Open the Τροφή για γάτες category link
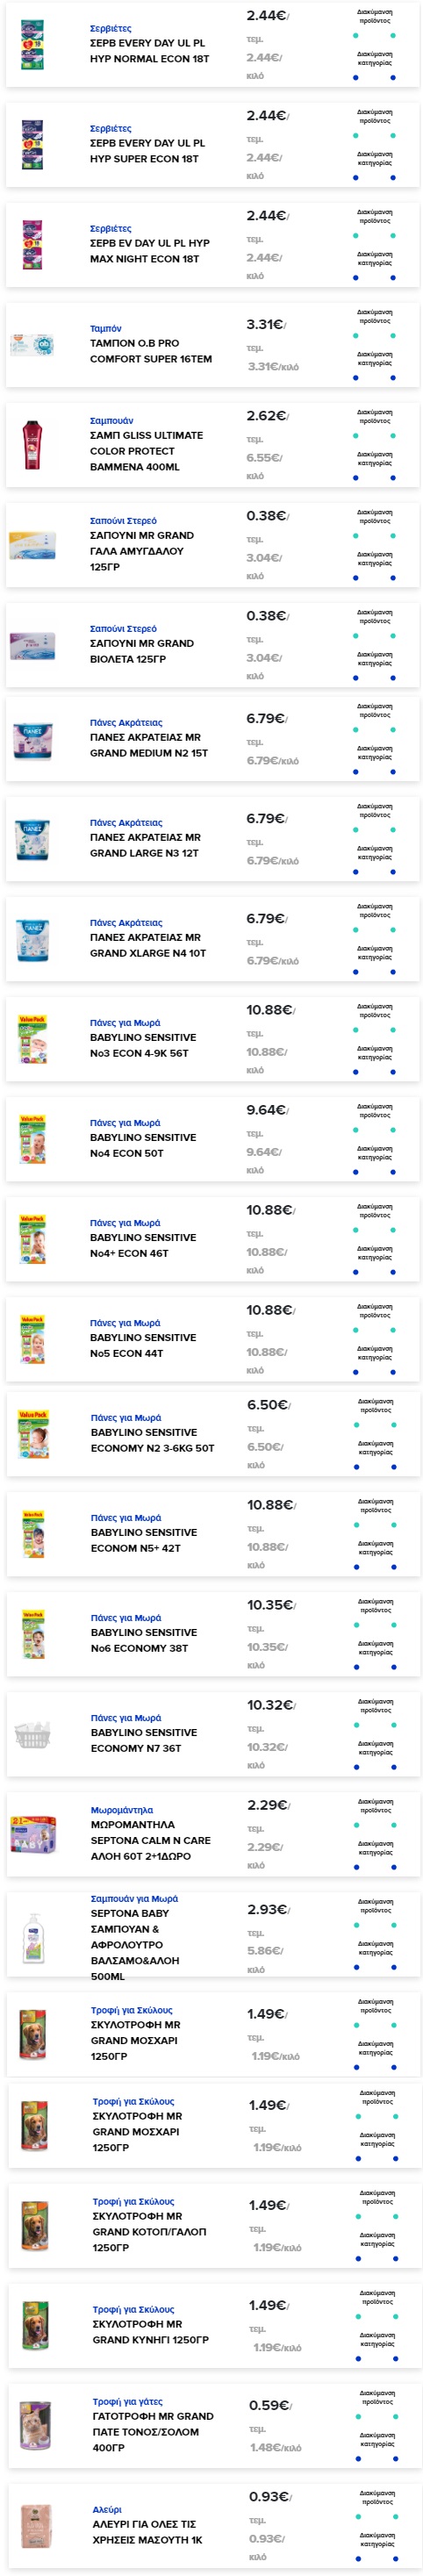Viewport: 423px width, 2576px height. tap(127, 2400)
